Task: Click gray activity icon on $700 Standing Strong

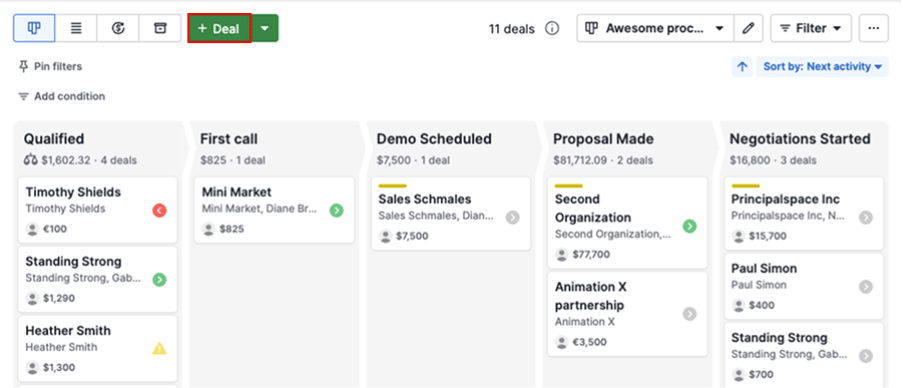Action: [x=866, y=356]
